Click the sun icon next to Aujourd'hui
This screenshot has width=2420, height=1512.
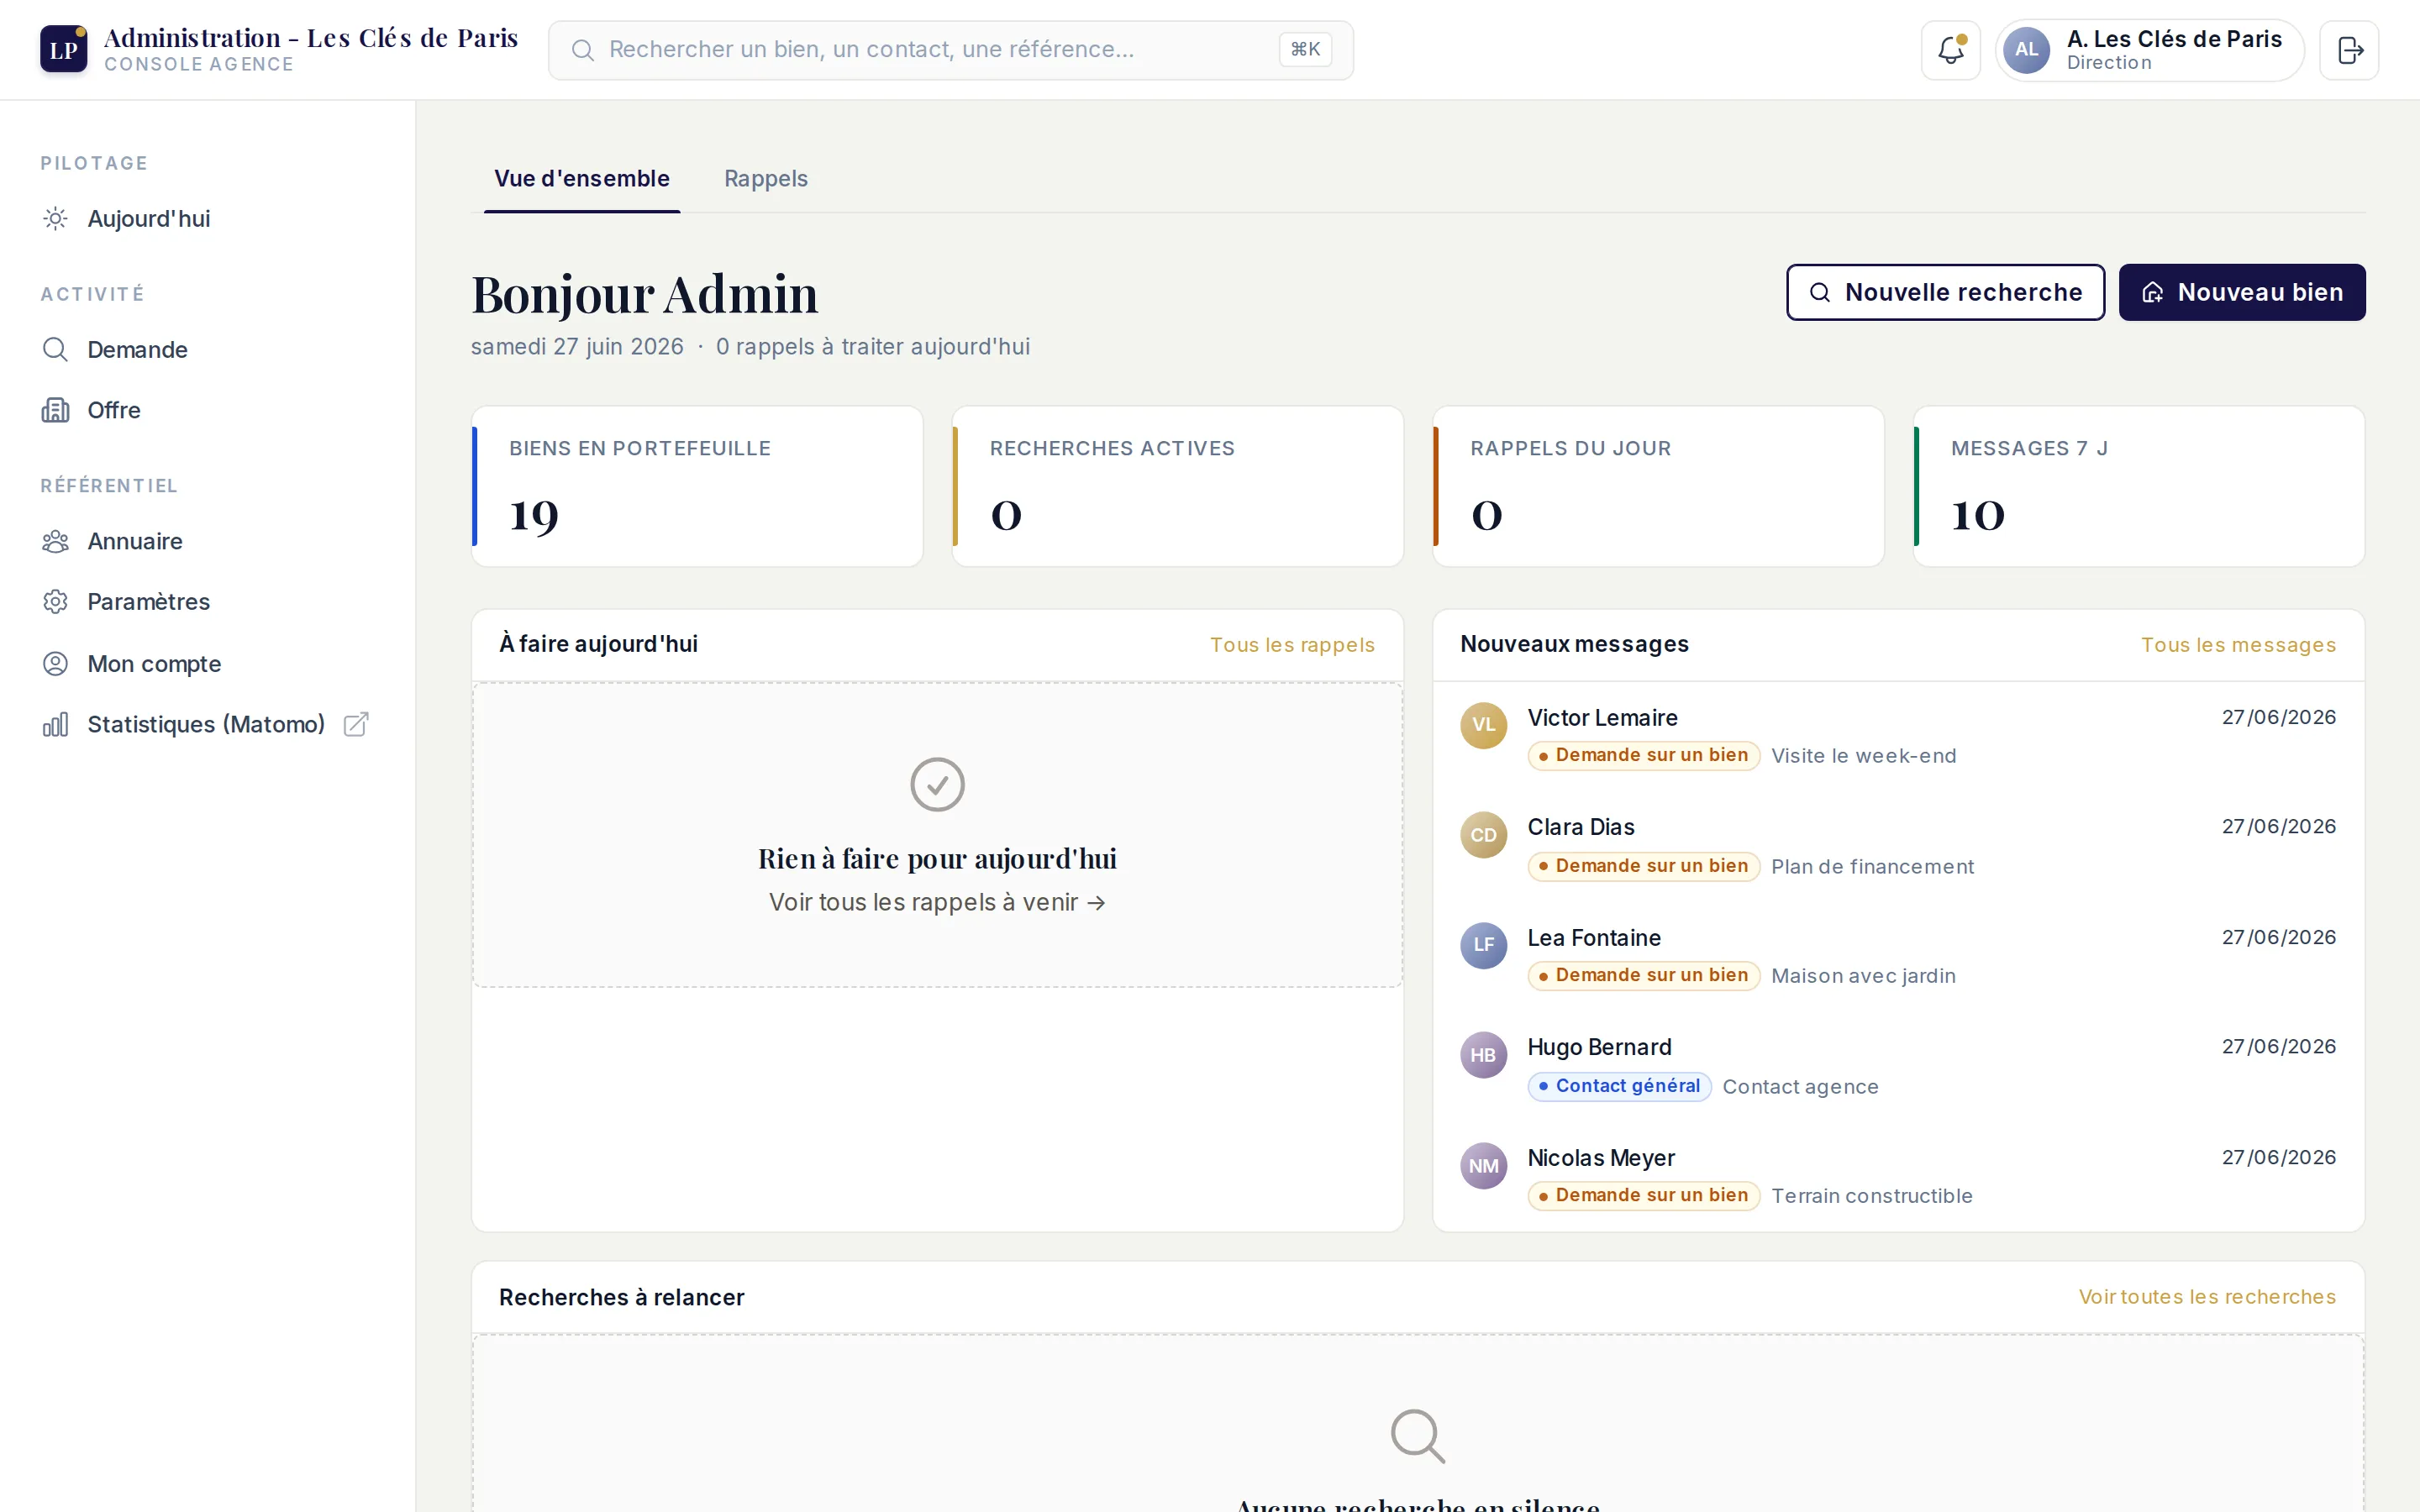point(56,218)
